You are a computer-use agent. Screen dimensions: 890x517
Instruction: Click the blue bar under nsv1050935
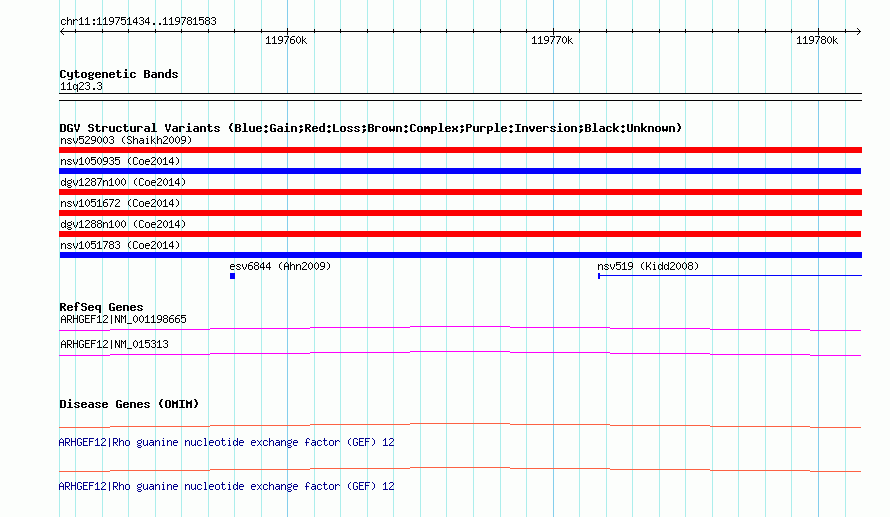point(460,171)
